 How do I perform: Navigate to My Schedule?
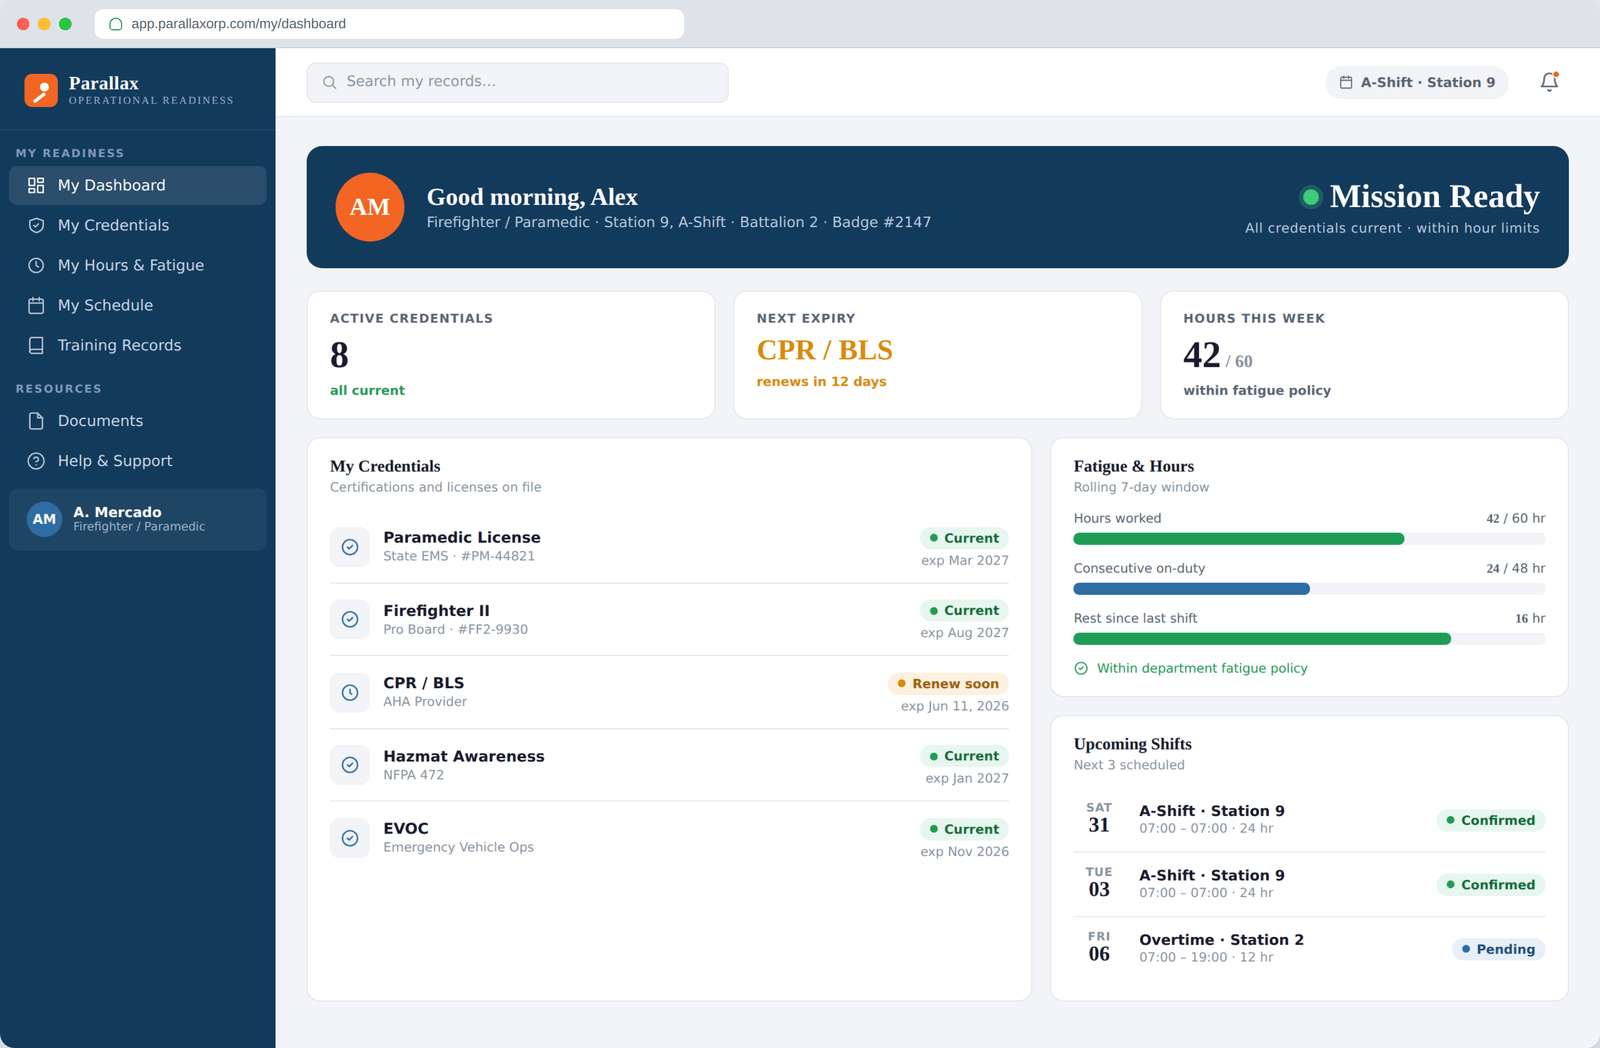(138, 305)
